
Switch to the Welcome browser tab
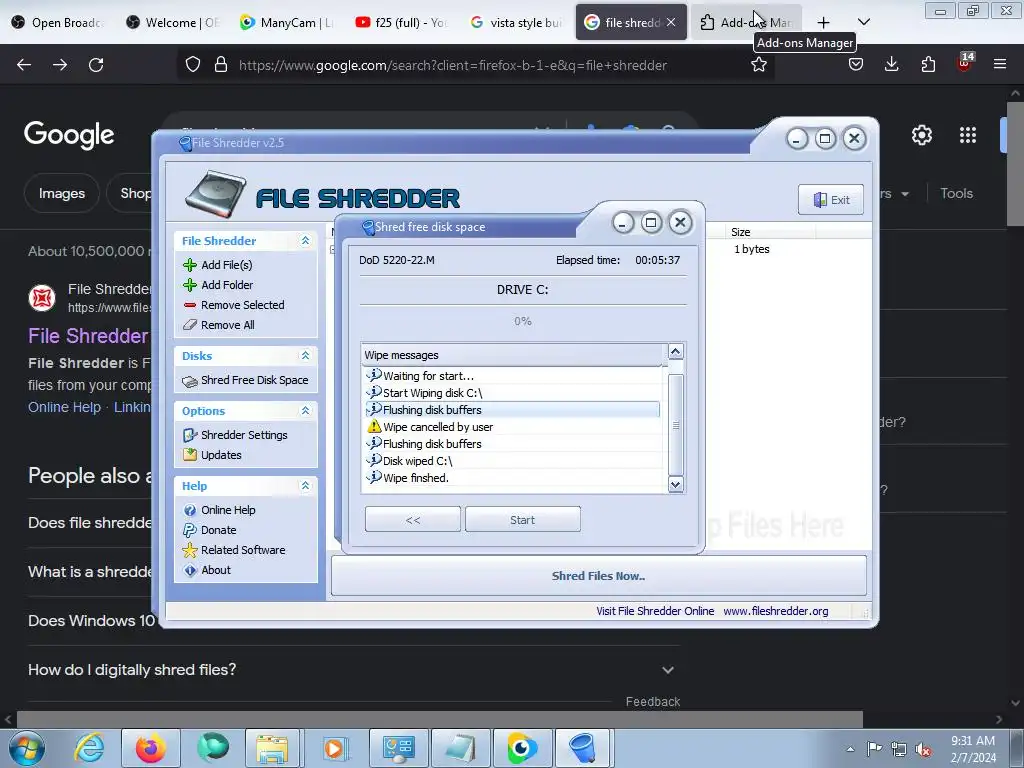pyautogui.click(x=173, y=22)
